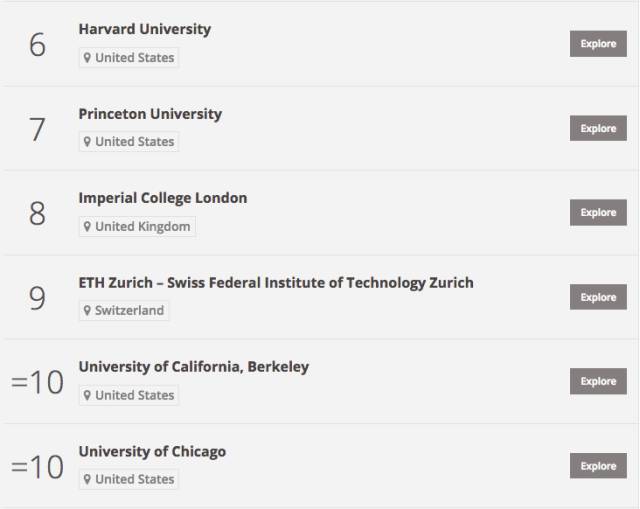The height and width of the screenshot is (509, 640).
Task: Explore Imperial College London
Action: [x=598, y=212]
